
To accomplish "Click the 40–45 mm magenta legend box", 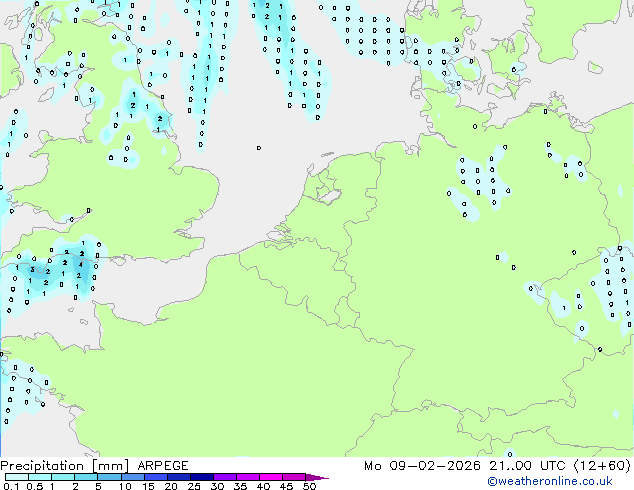I will pos(271,477).
